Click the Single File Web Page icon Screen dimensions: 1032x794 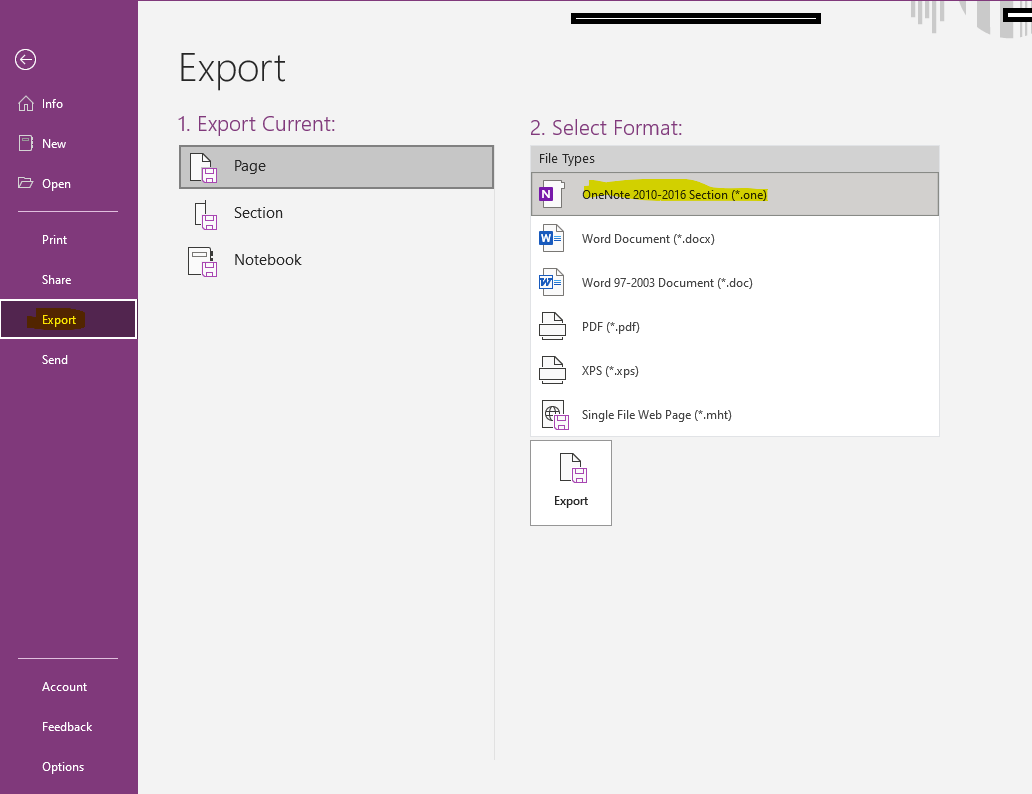pyautogui.click(x=555, y=415)
